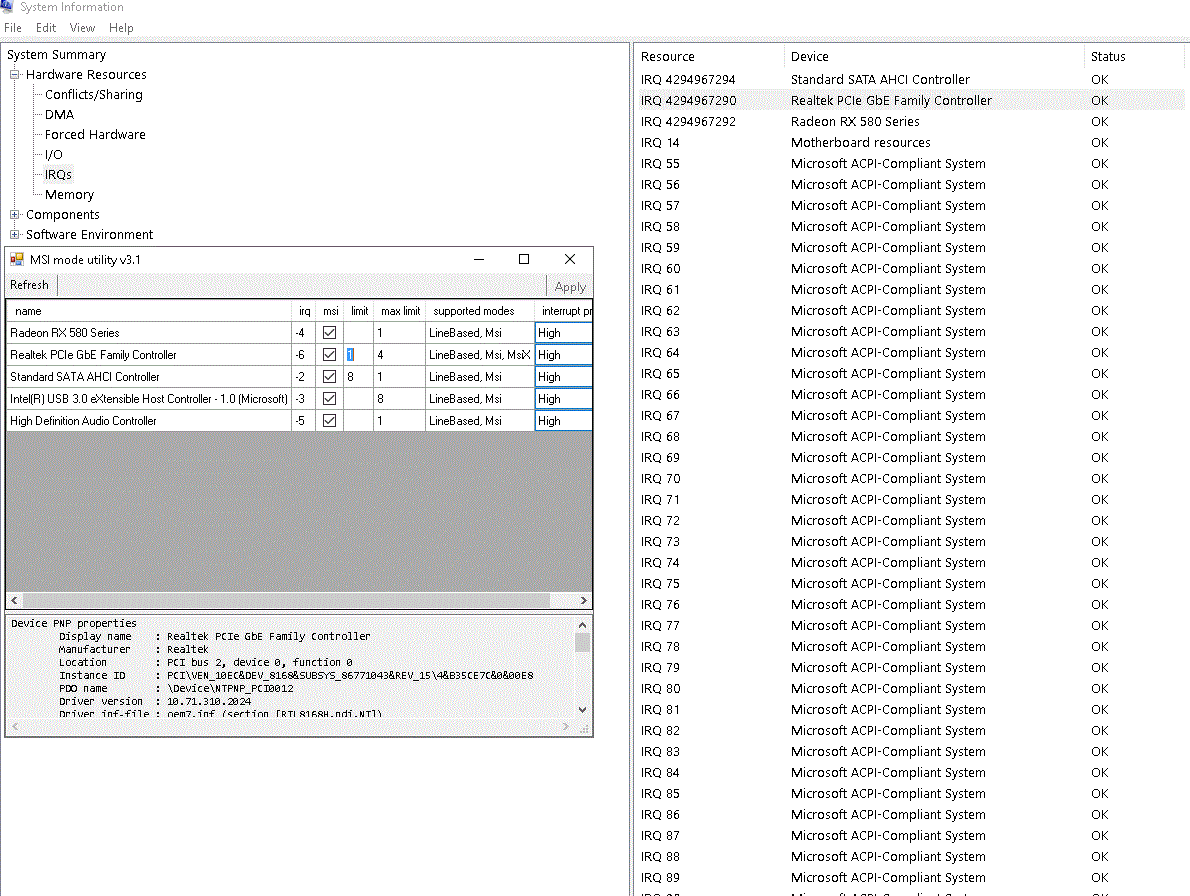Open the View menu

(x=82, y=28)
